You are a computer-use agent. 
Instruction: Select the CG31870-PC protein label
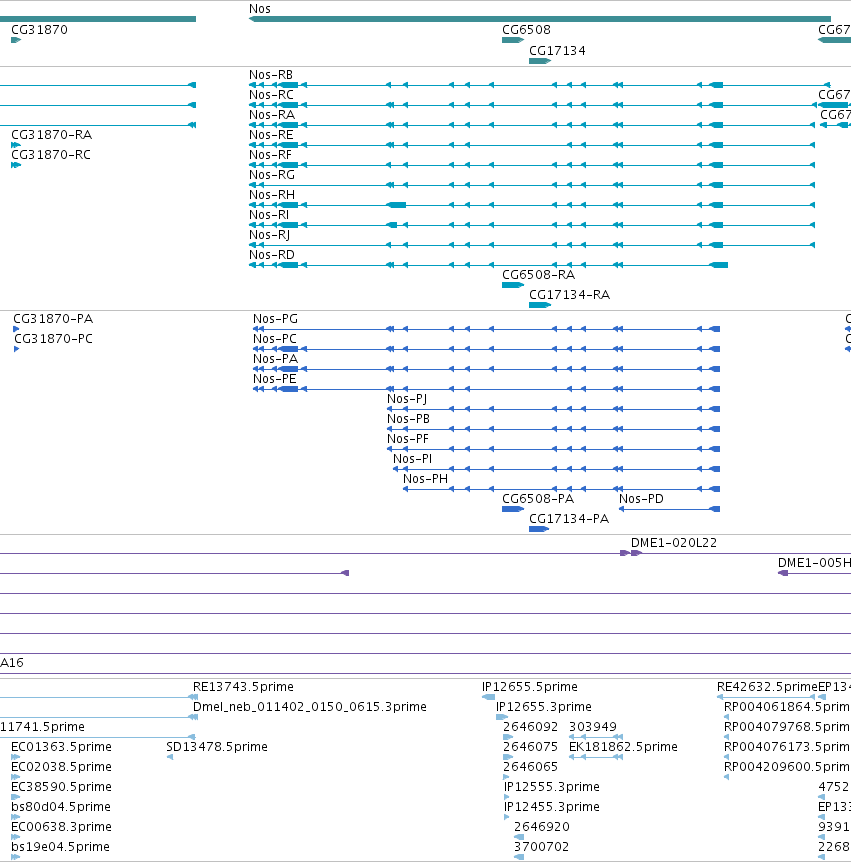[53, 339]
